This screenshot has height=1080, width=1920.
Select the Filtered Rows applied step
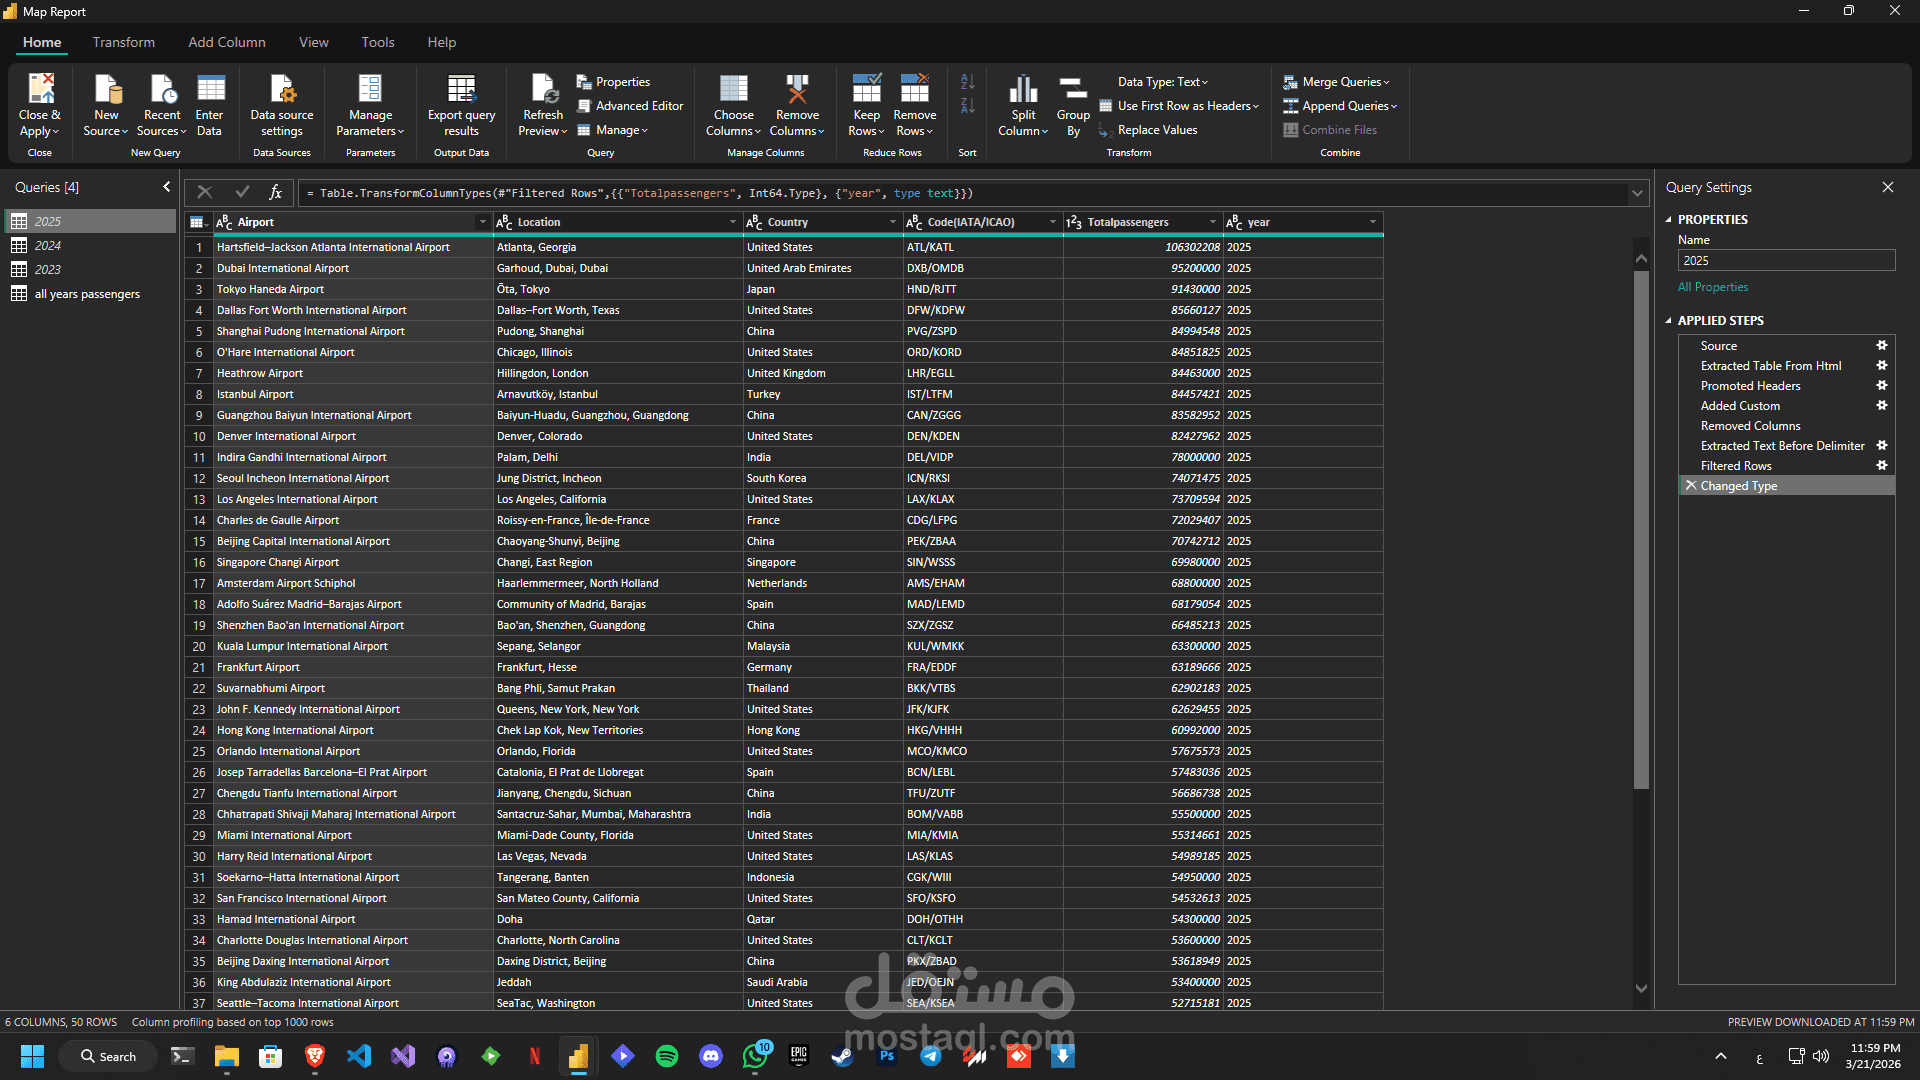click(1736, 466)
